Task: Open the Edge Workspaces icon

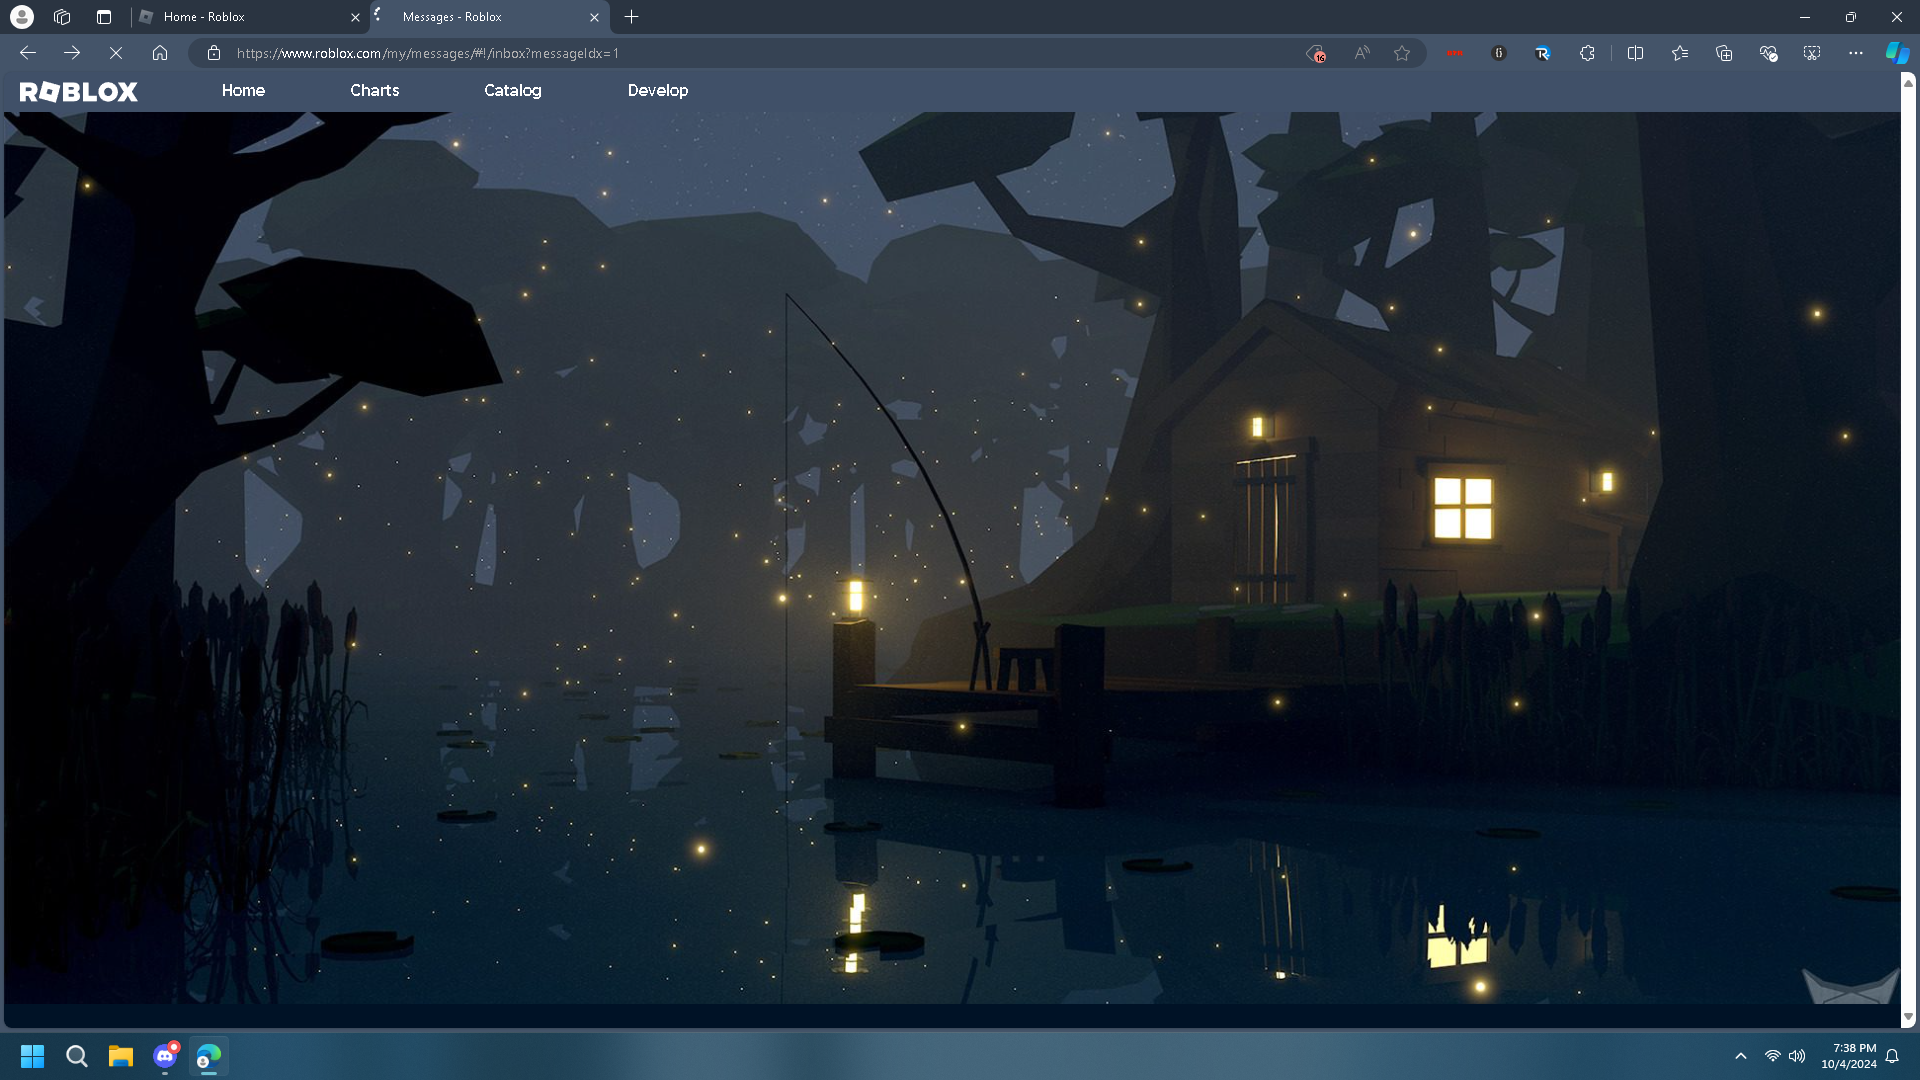Action: (62, 17)
